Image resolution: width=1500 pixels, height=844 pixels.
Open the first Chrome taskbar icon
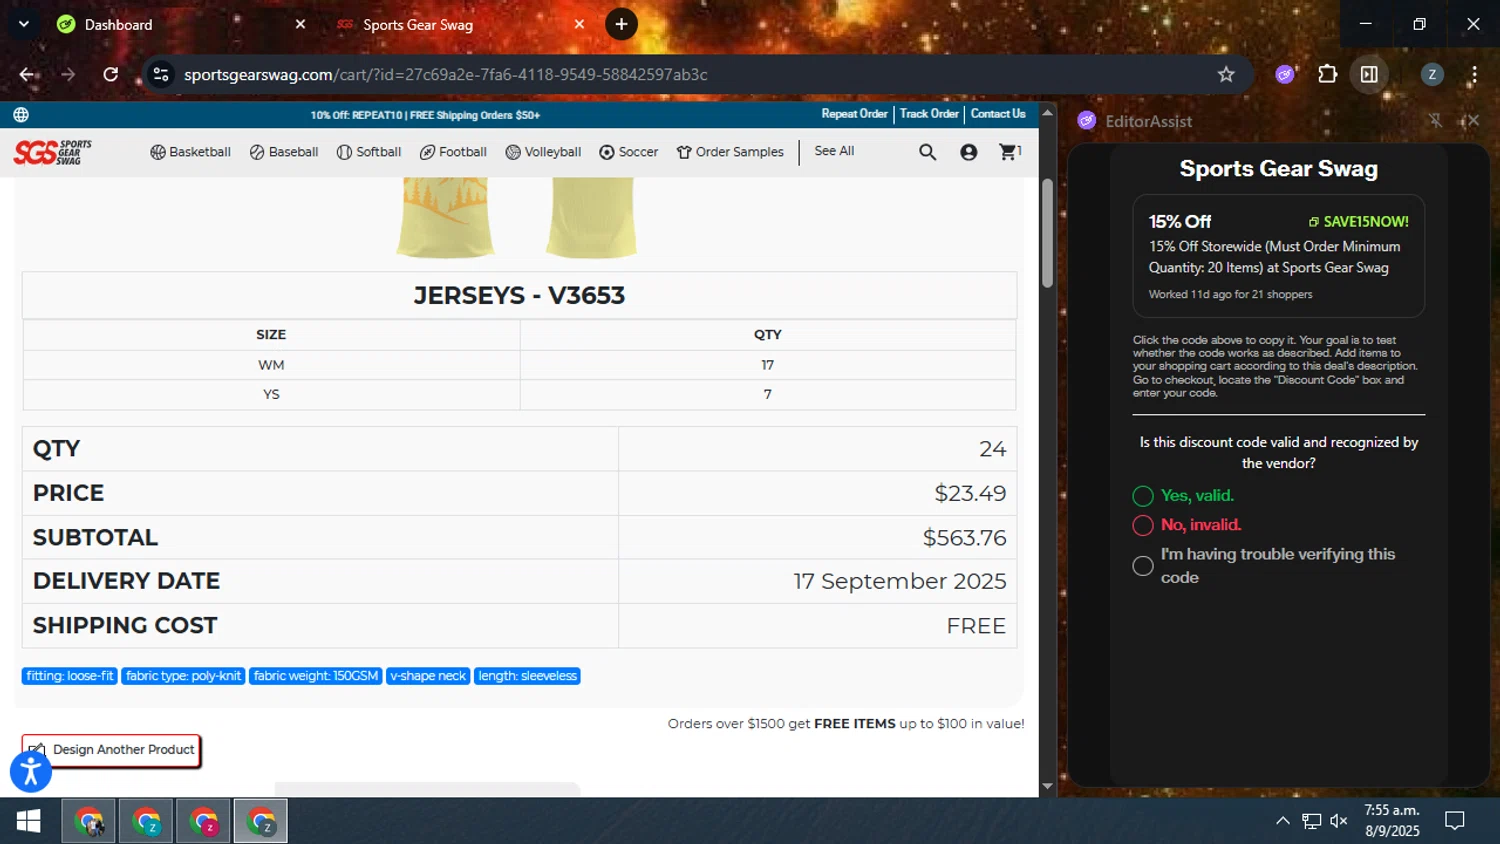tap(89, 821)
